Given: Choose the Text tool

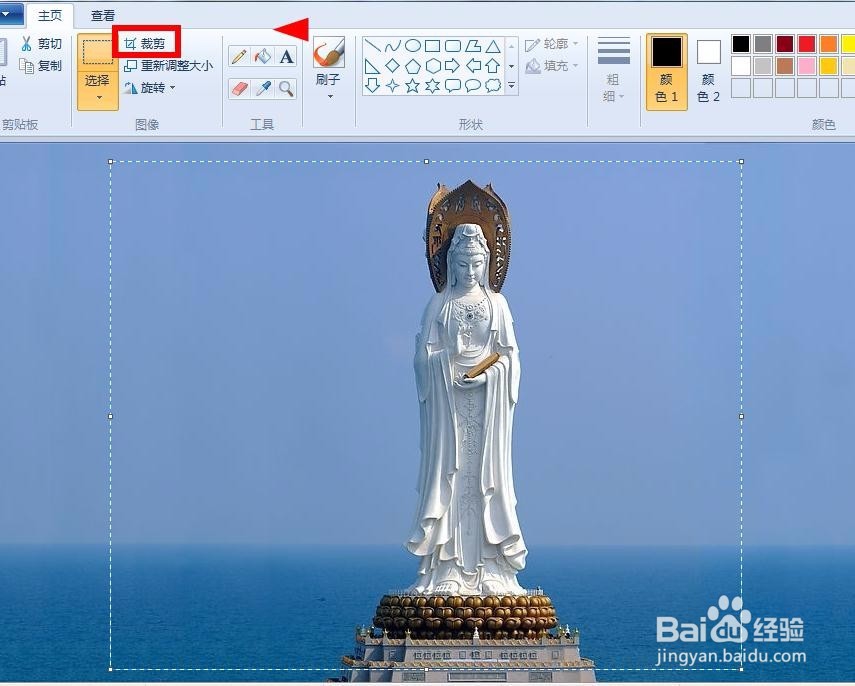Looking at the screenshot, I should click(x=284, y=56).
